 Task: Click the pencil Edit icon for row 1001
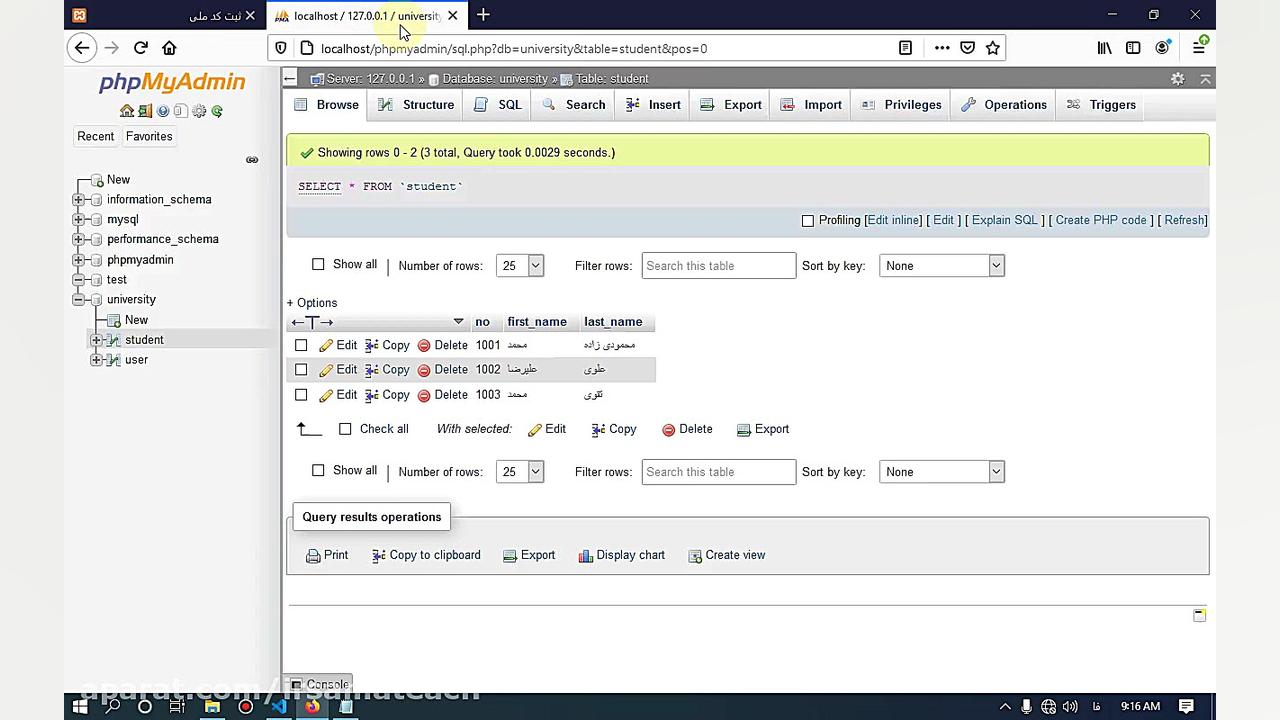(326, 345)
